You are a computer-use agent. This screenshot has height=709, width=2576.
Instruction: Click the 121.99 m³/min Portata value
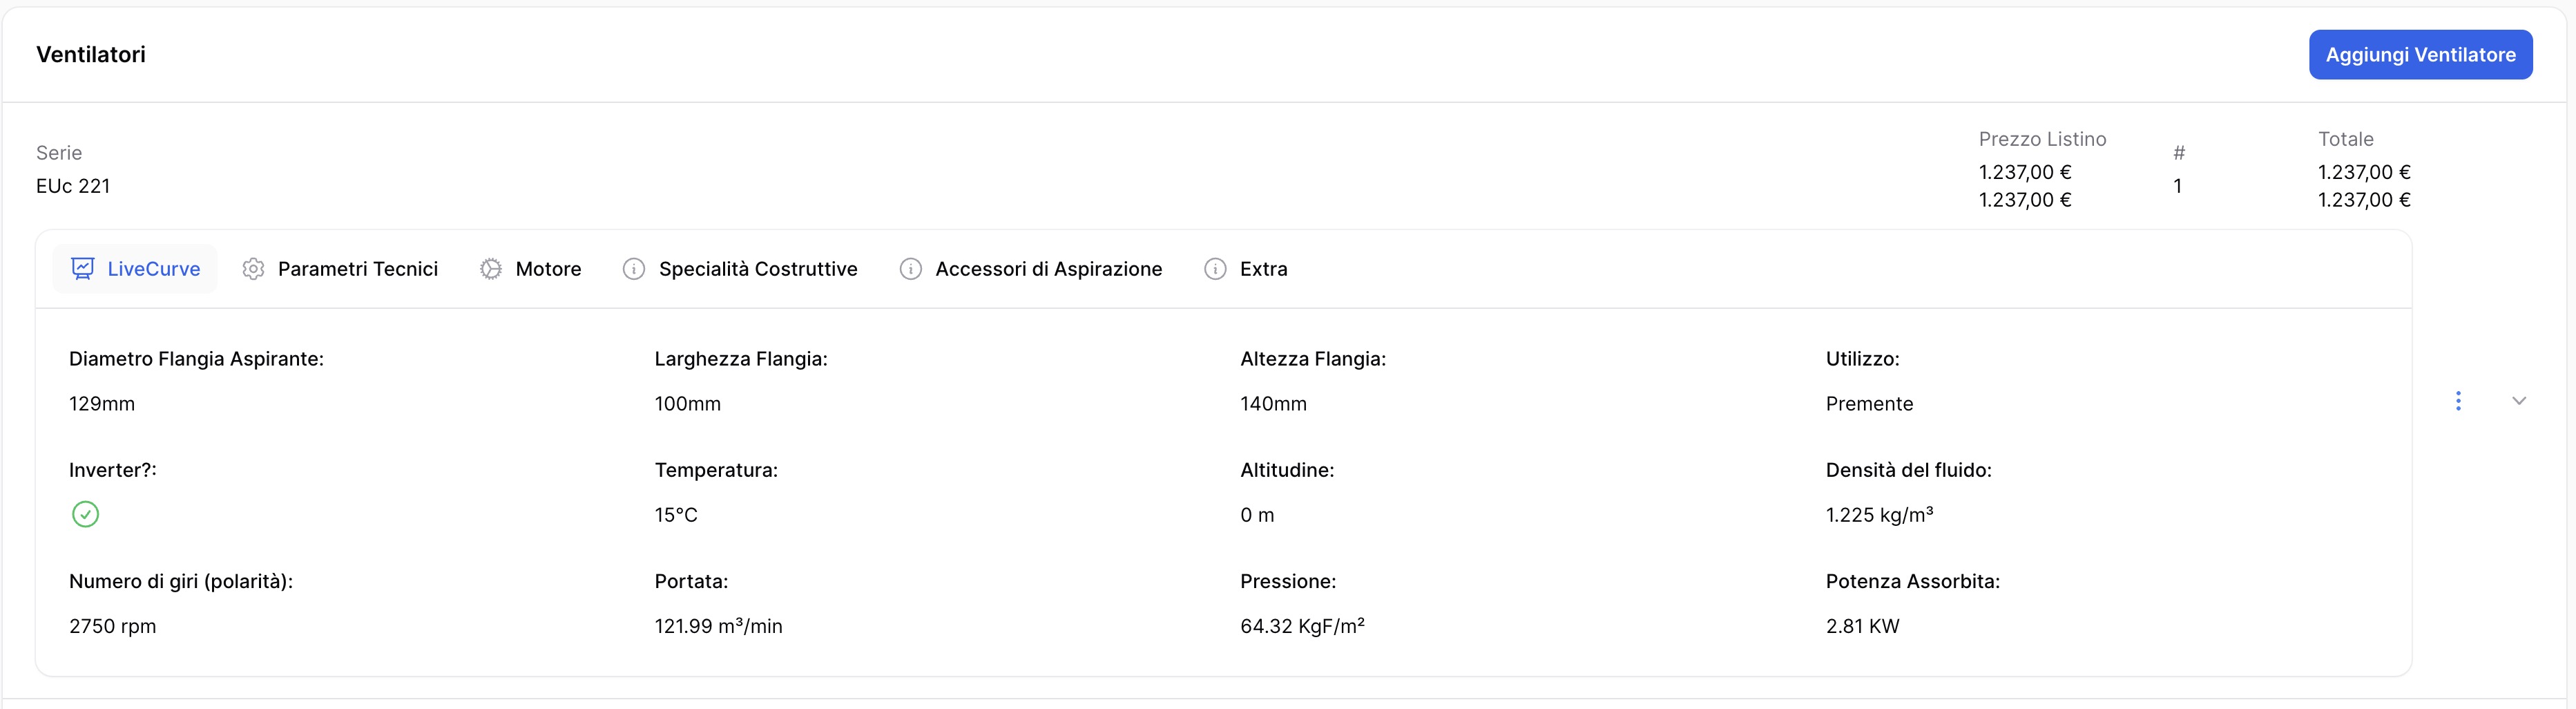(718, 626)
